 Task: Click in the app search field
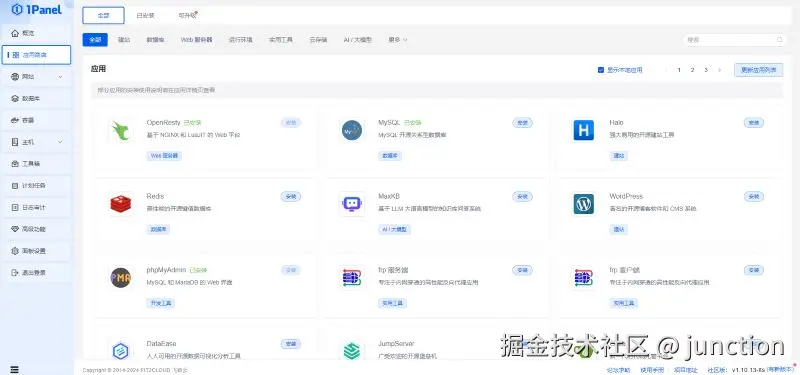coord(735,39)
